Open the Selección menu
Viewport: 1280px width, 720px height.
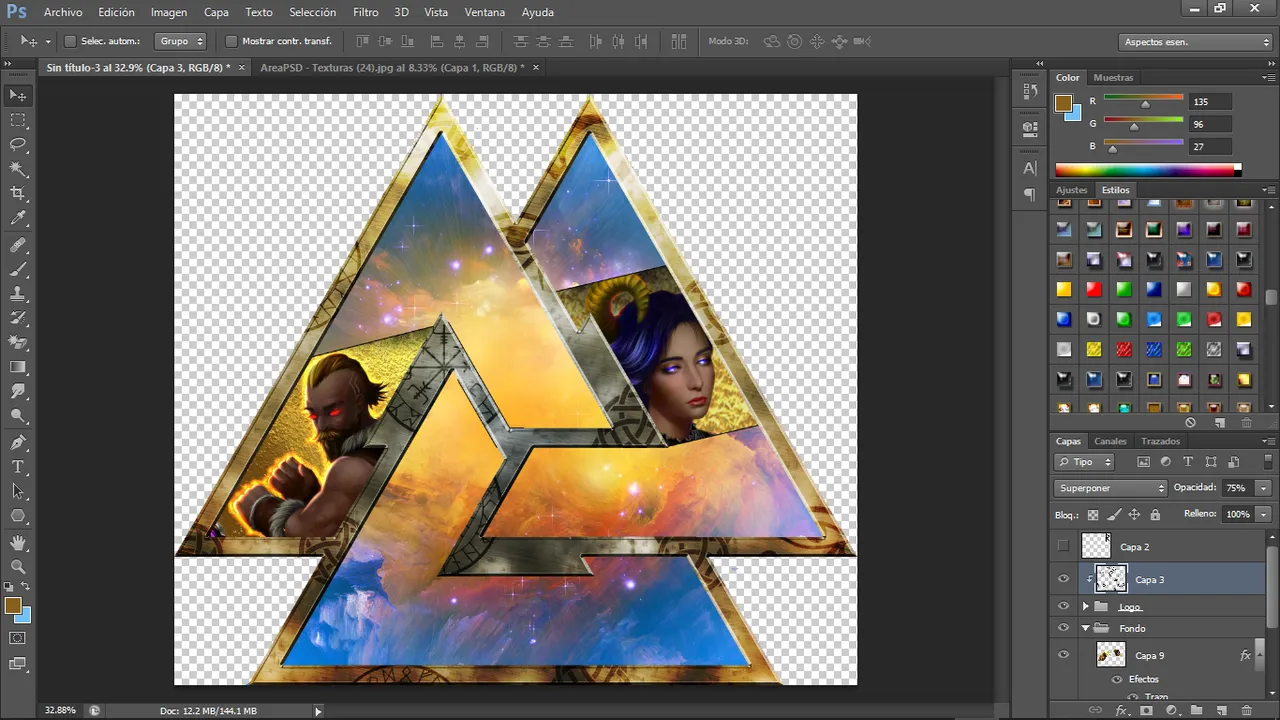tap(312, 12)
